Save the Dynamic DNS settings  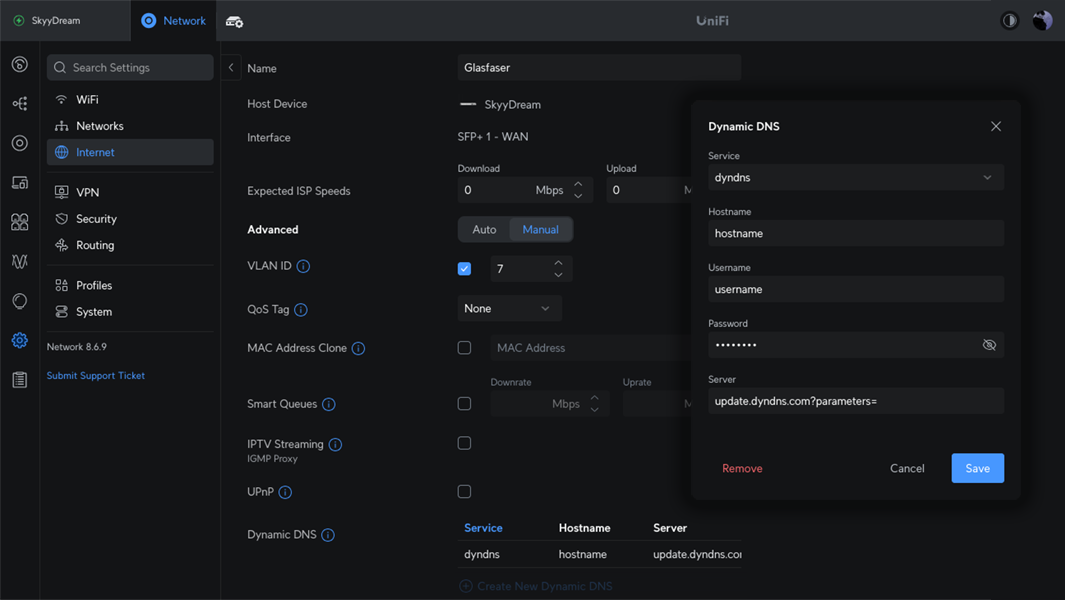click(x=977, y=468)
